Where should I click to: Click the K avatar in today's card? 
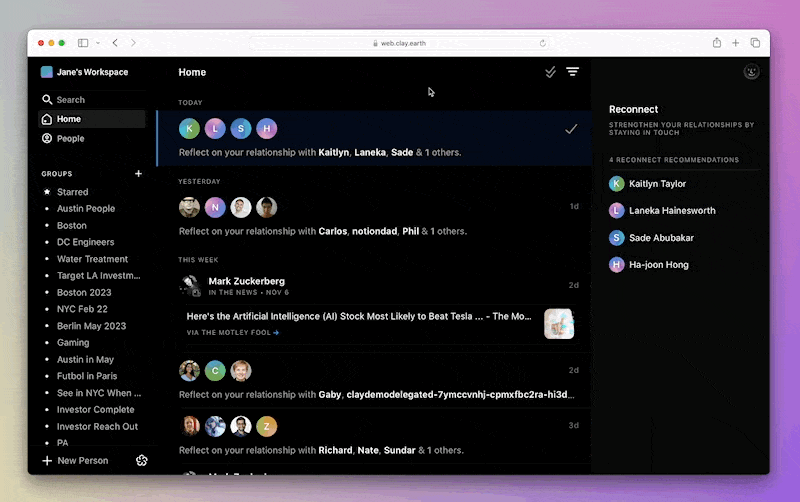[189, 129]
